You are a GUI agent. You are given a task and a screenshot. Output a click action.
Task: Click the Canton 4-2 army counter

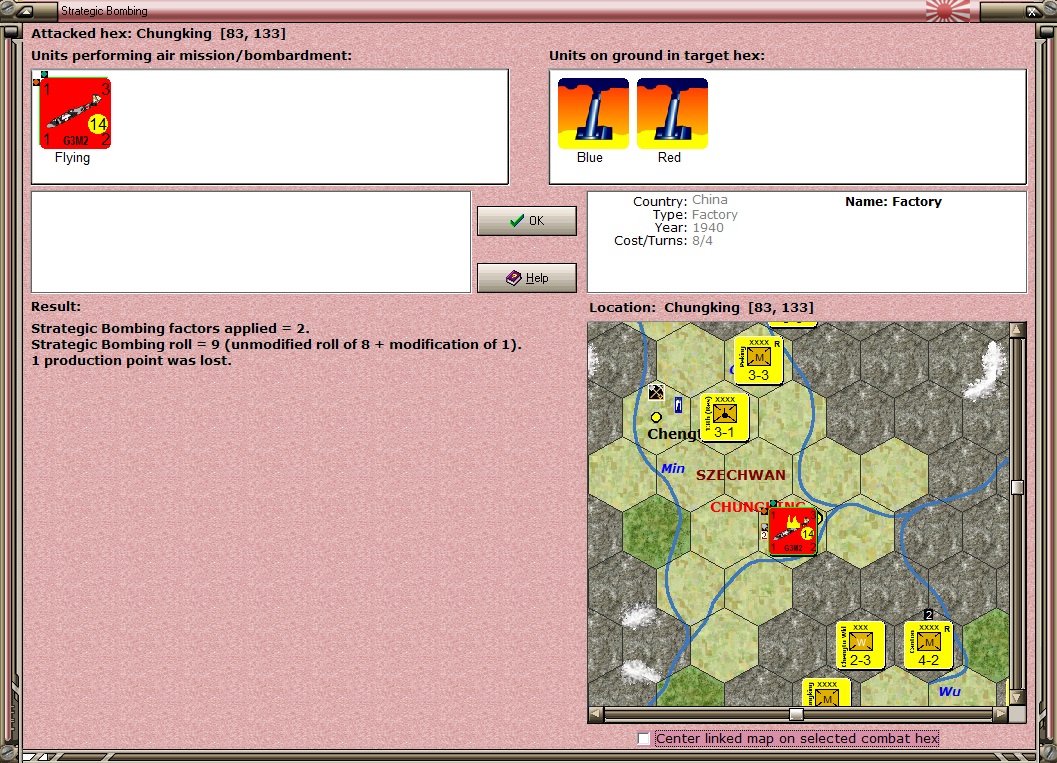point(928,645)
